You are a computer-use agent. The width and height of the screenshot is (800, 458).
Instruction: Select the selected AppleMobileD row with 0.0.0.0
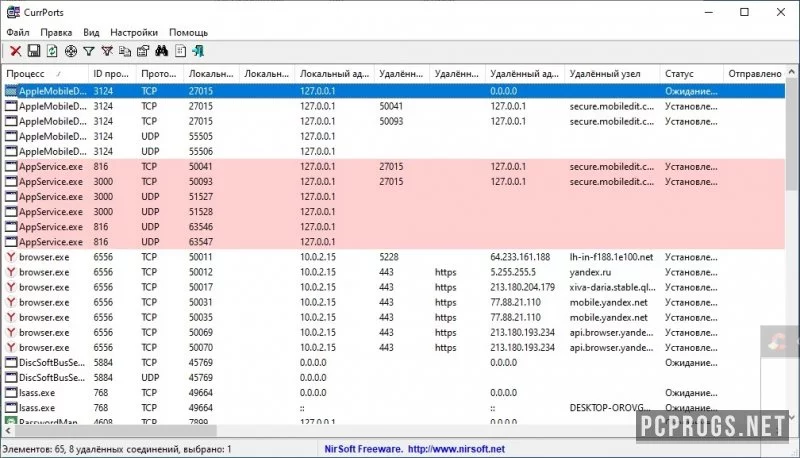(x=394, y=91)
